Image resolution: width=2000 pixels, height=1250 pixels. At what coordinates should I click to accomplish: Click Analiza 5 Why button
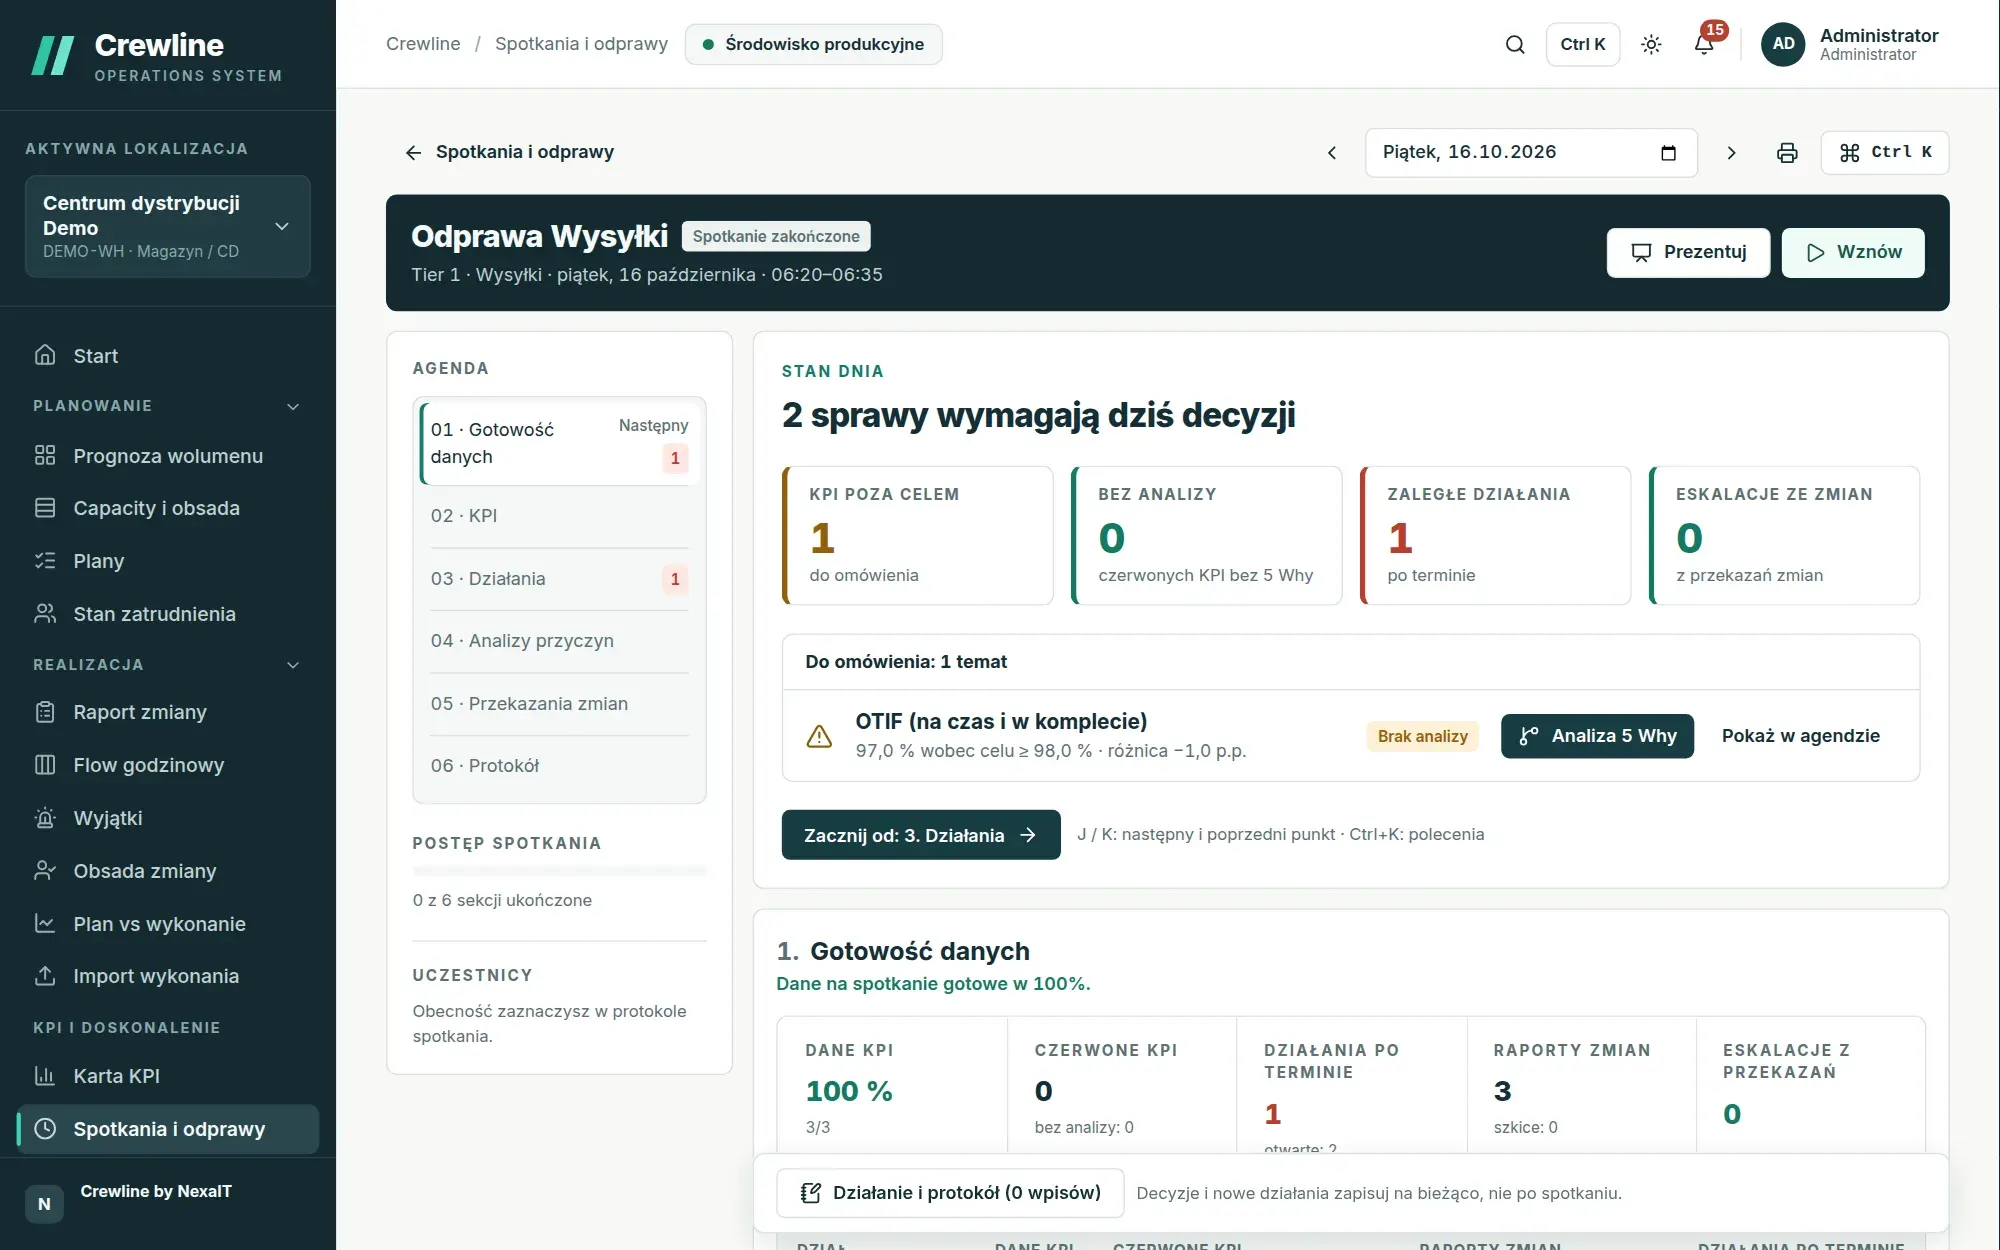1597,736
